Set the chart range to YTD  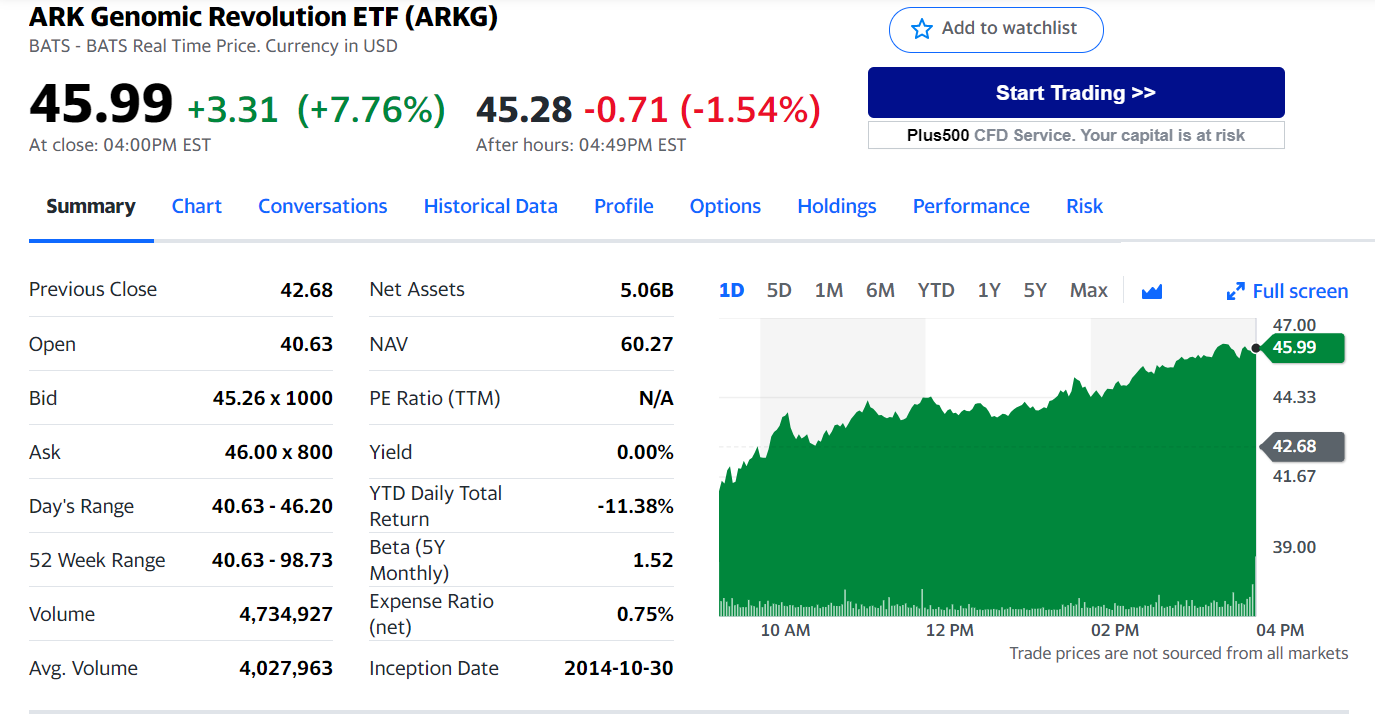935,290
